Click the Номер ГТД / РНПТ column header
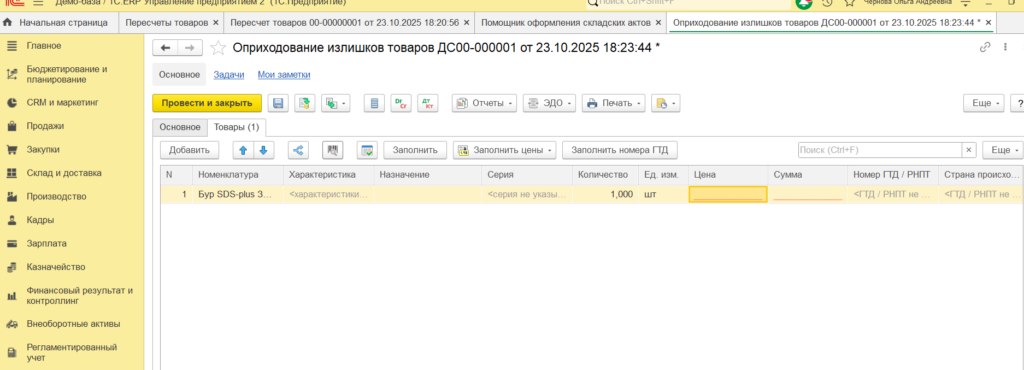The width and height of the screenshot is (1024, 370). coord(893,175)
